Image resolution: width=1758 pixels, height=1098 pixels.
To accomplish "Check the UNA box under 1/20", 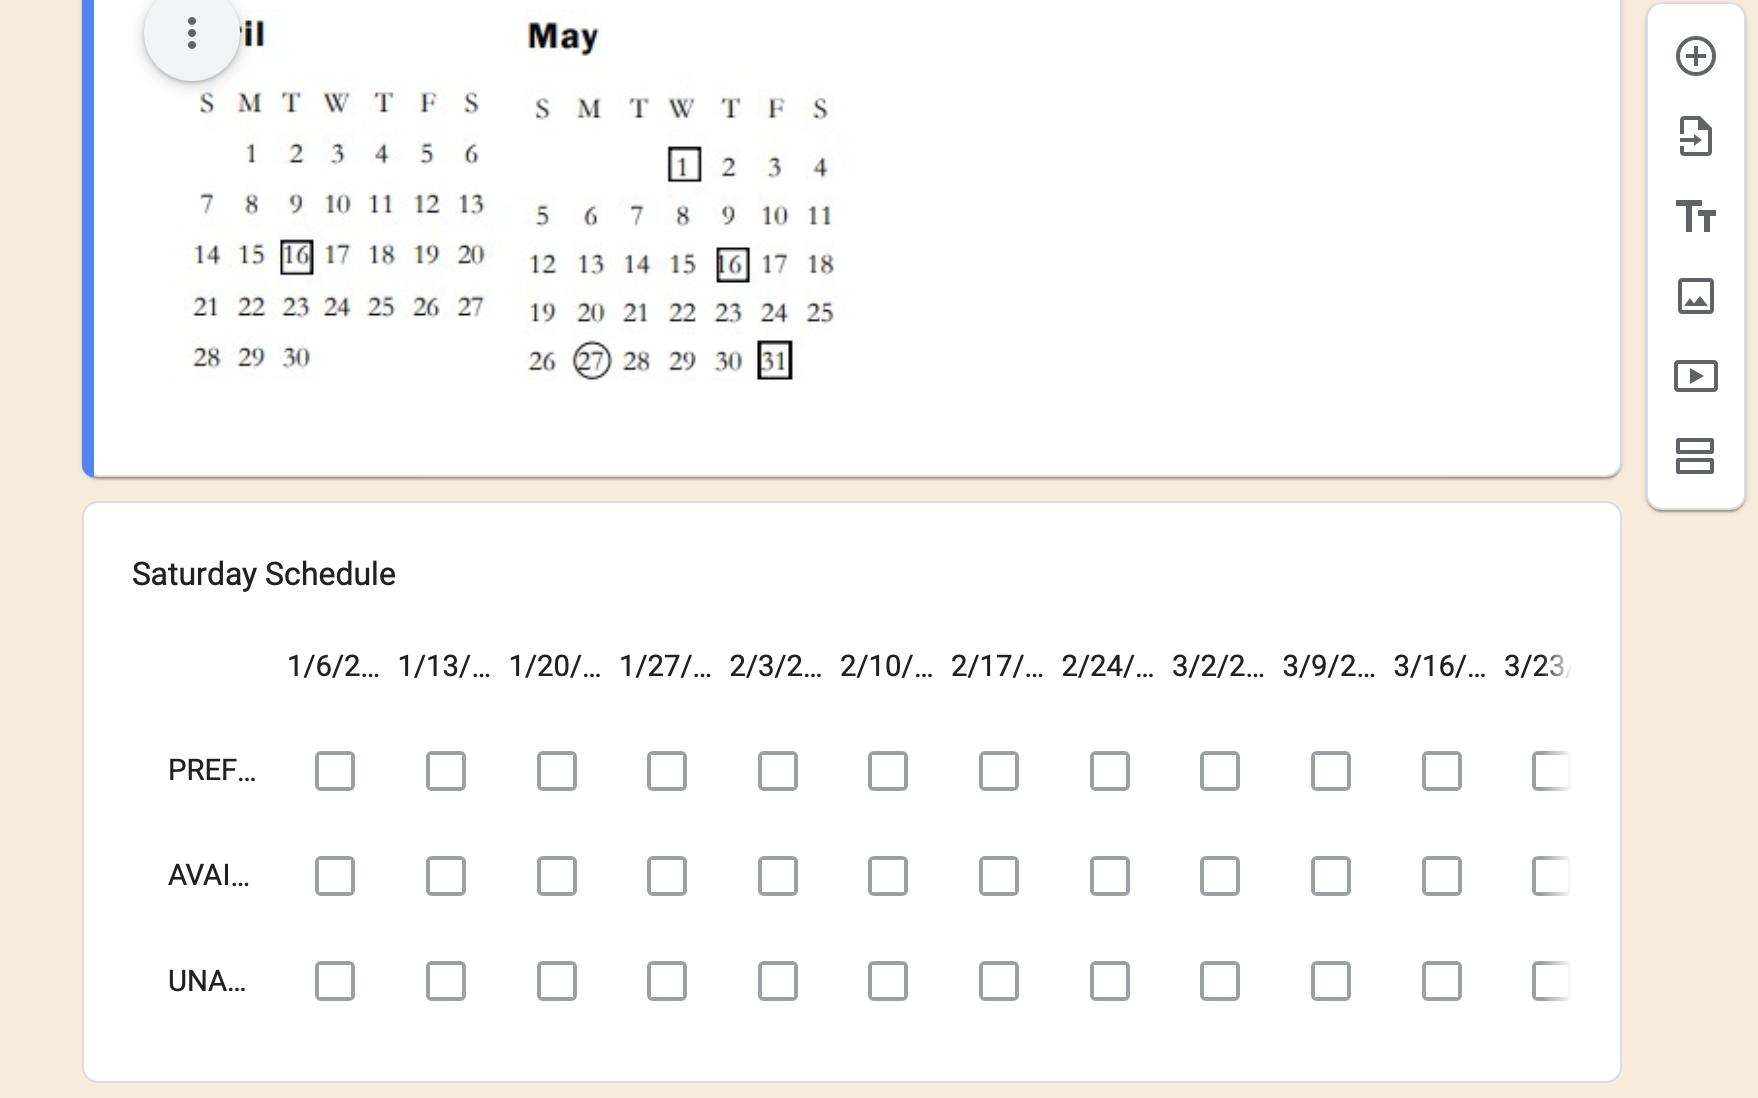I will pyautogui.click(x=556, y=981).
